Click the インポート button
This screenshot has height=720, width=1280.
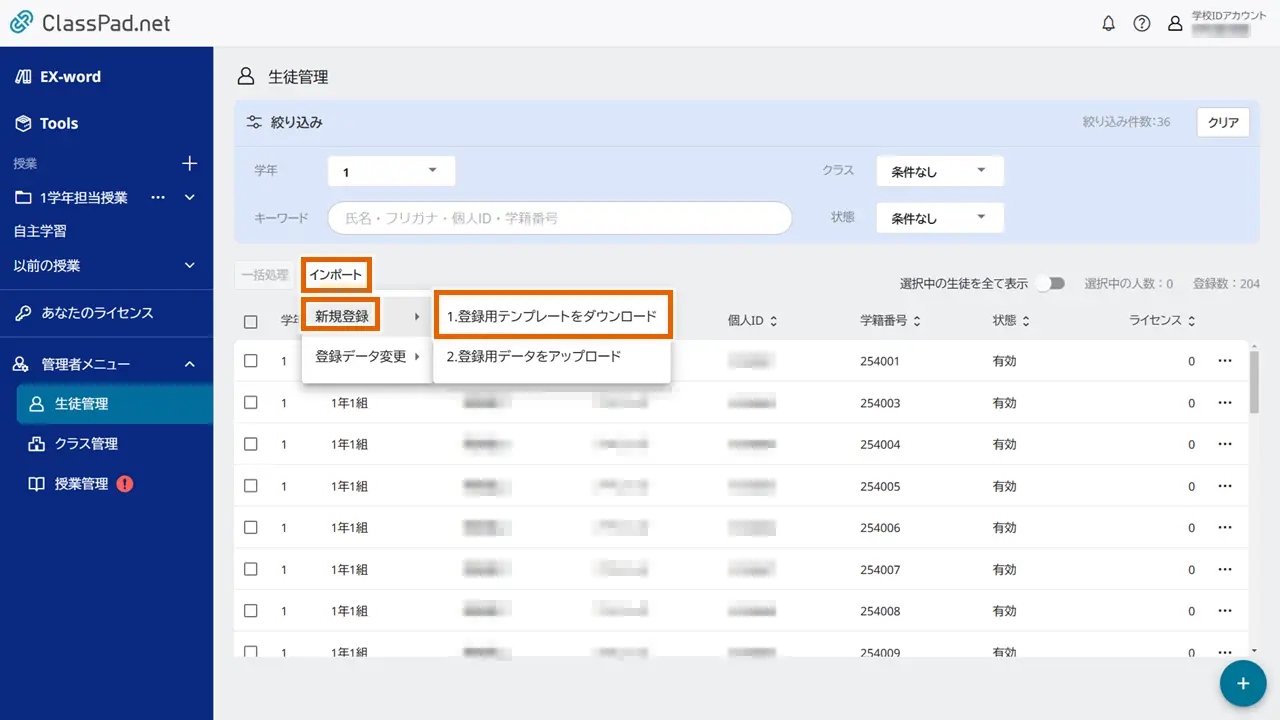pyautogui.click(x=335, y=275)
